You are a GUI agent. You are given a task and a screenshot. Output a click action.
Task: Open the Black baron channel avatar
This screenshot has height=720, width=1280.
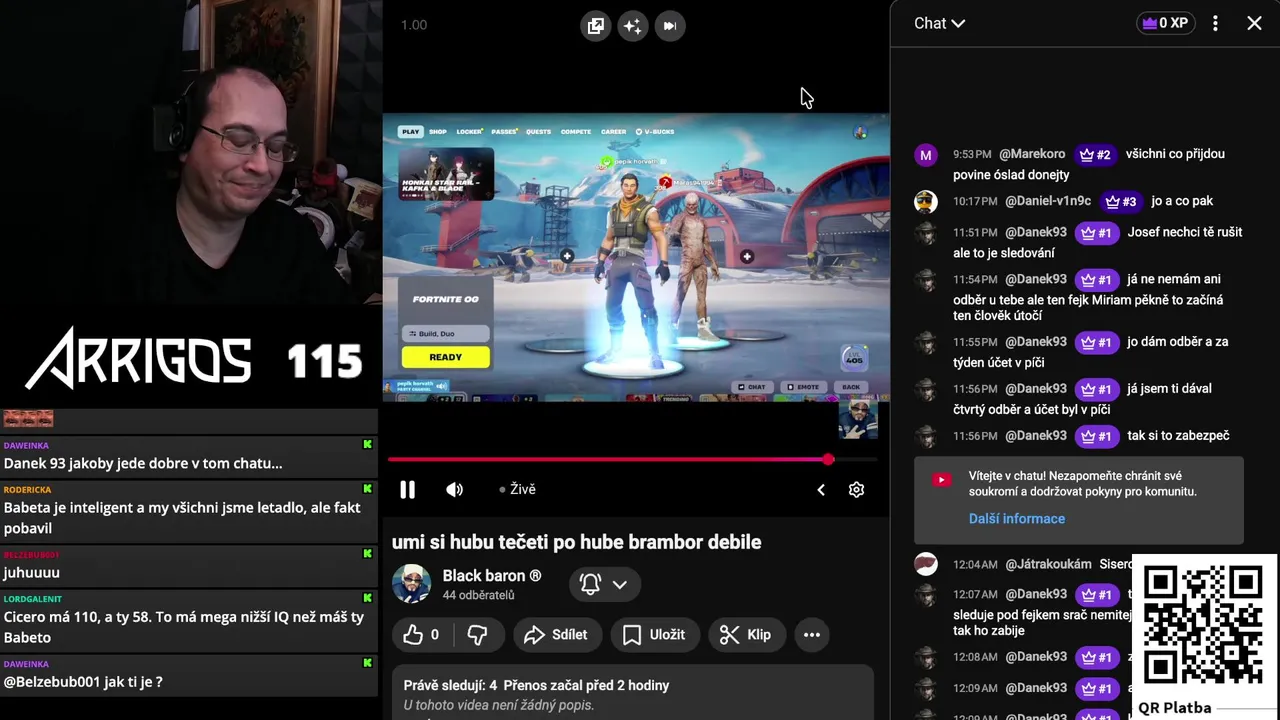411,584
